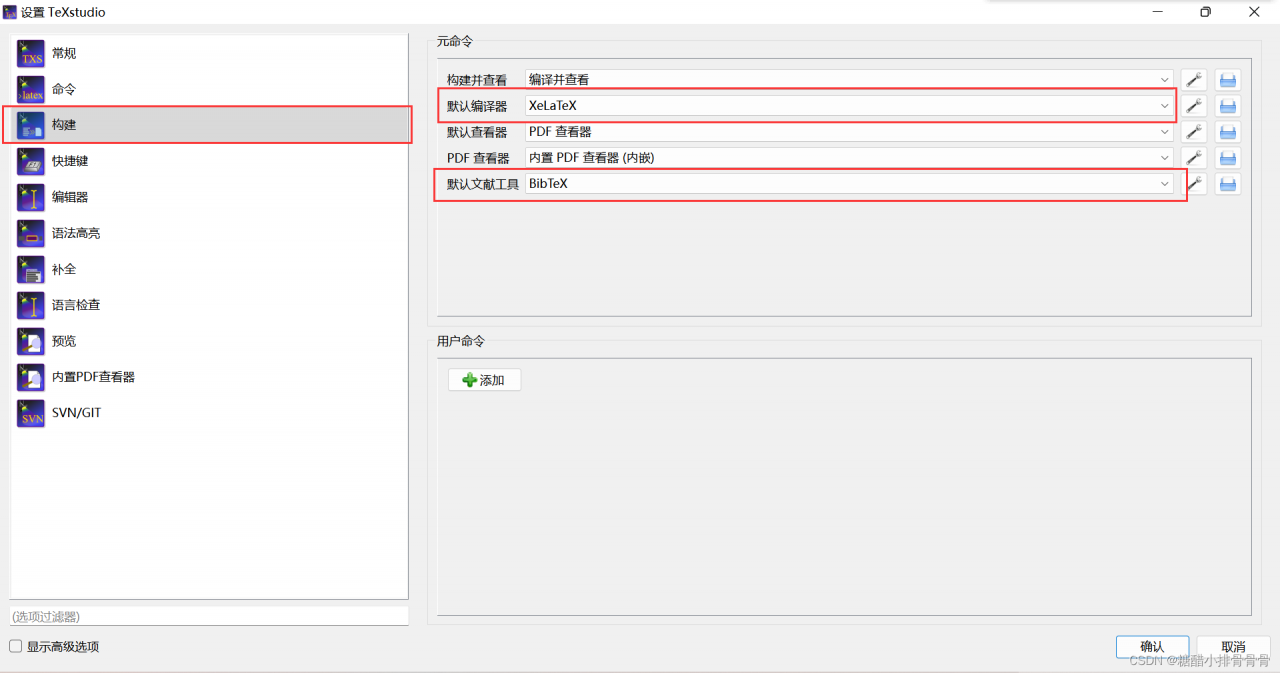This screenshot has height=673, width=1280.
Task: Open the 内置PDF查看器 icon
Action: pos(31,377)
